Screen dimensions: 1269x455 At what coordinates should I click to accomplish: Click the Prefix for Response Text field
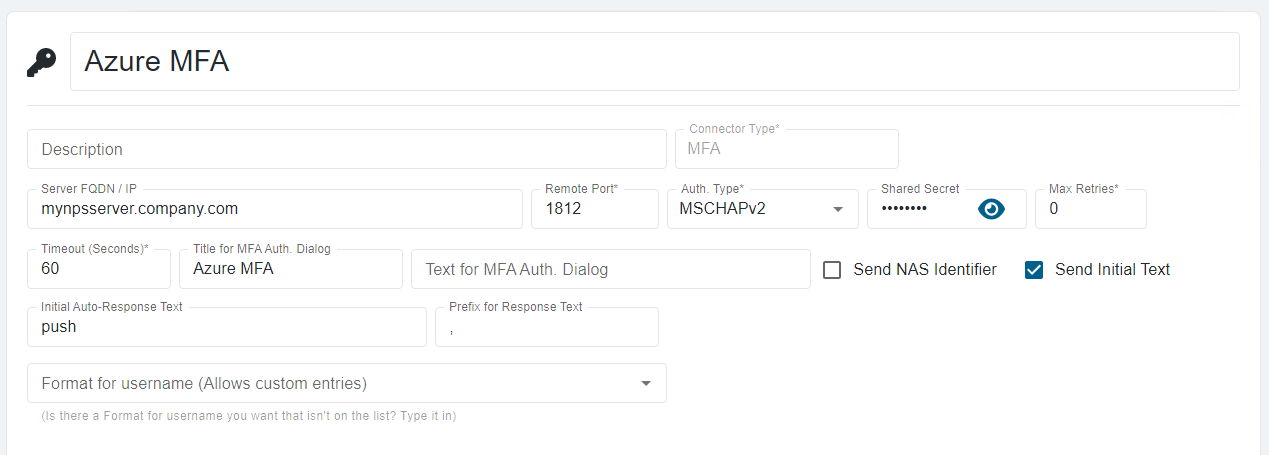546,328
